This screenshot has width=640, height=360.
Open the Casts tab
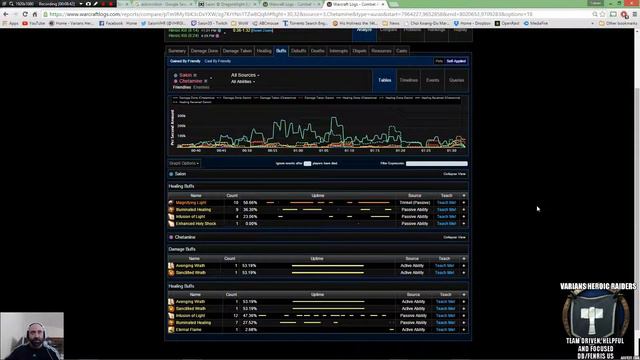click(x=402, y=51)
